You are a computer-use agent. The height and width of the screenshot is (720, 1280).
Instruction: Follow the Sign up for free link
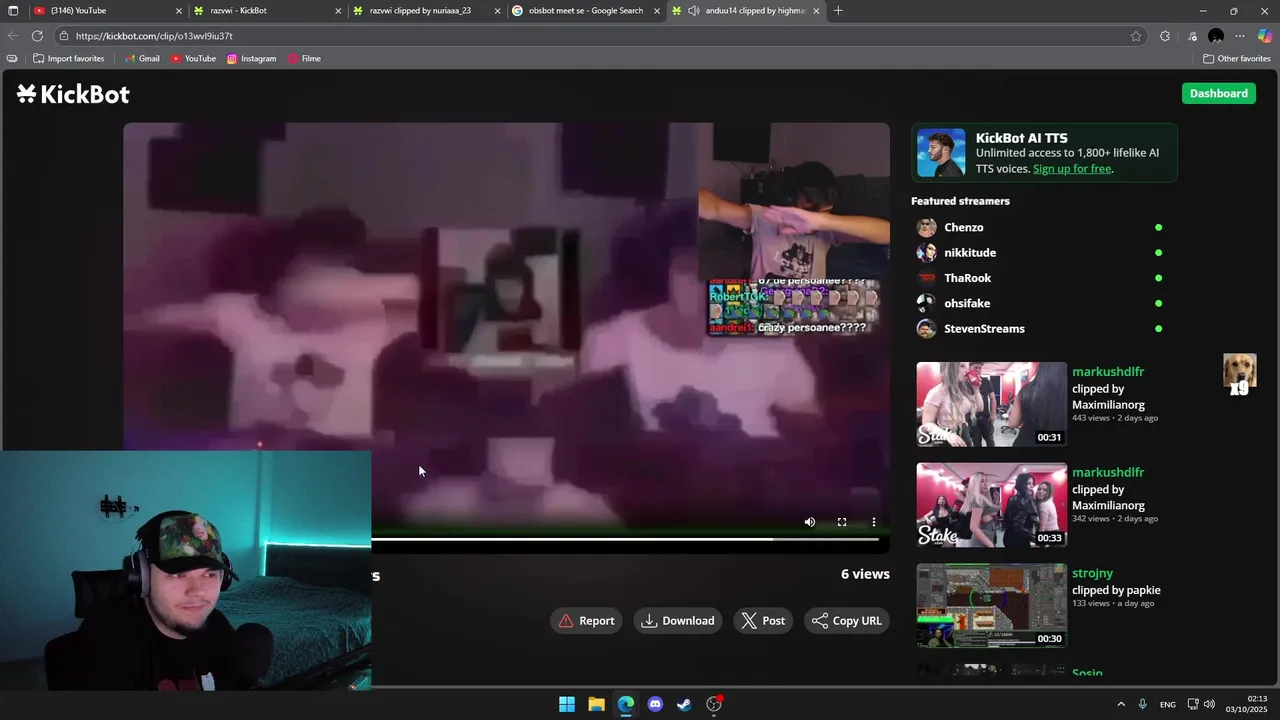1072,169
